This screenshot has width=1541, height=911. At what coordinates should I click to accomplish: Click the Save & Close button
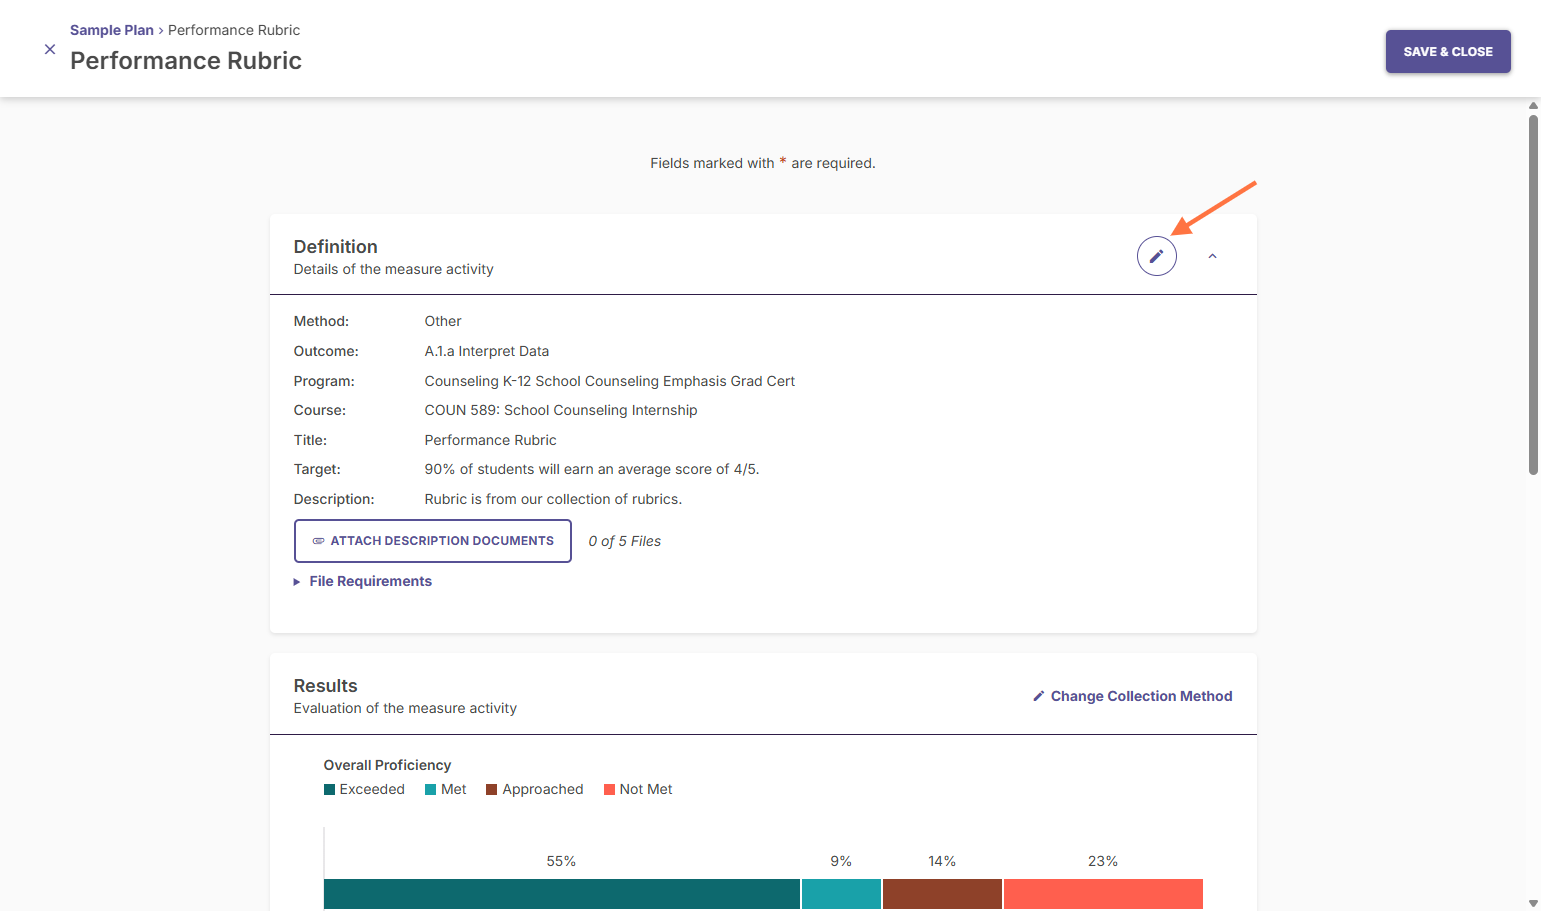(1448, 52)
